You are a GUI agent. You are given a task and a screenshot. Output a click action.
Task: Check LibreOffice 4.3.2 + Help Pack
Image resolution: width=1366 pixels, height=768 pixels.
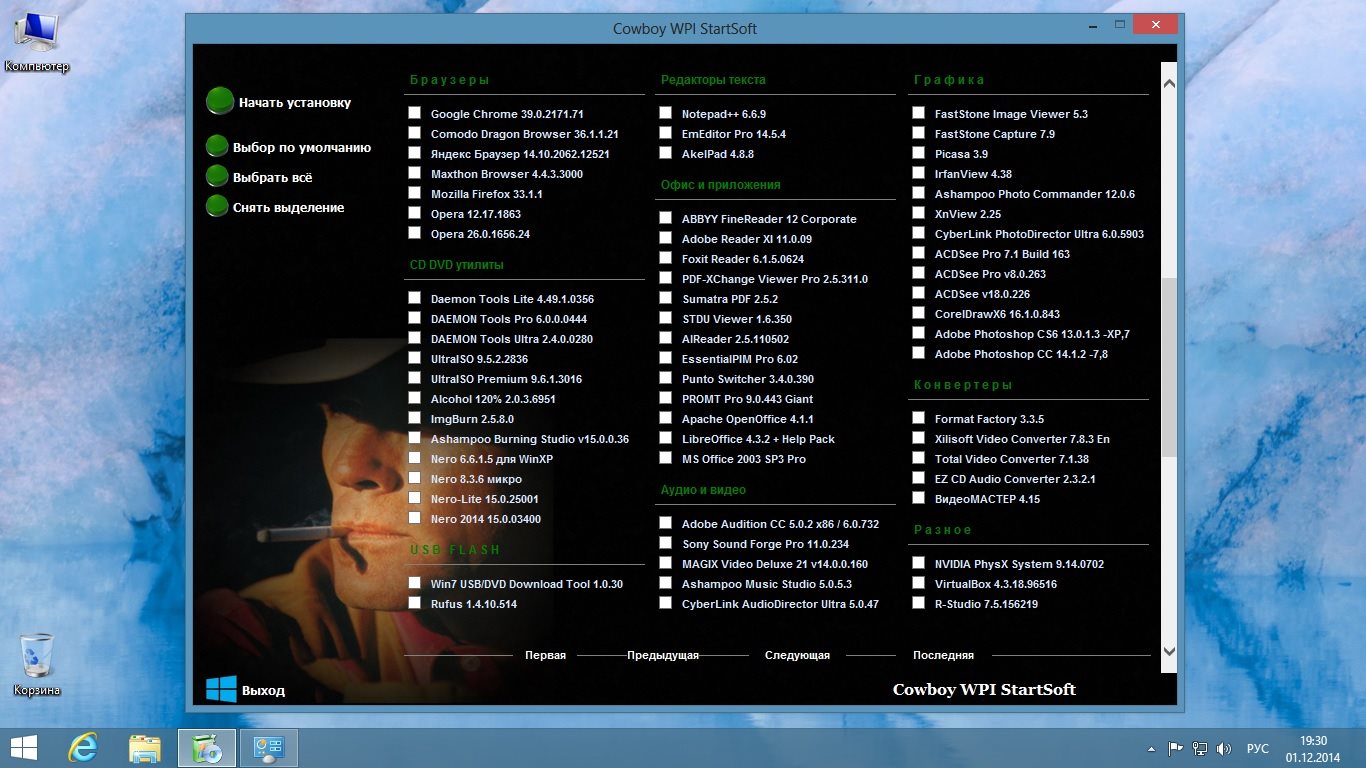click(x=666, y=438)
